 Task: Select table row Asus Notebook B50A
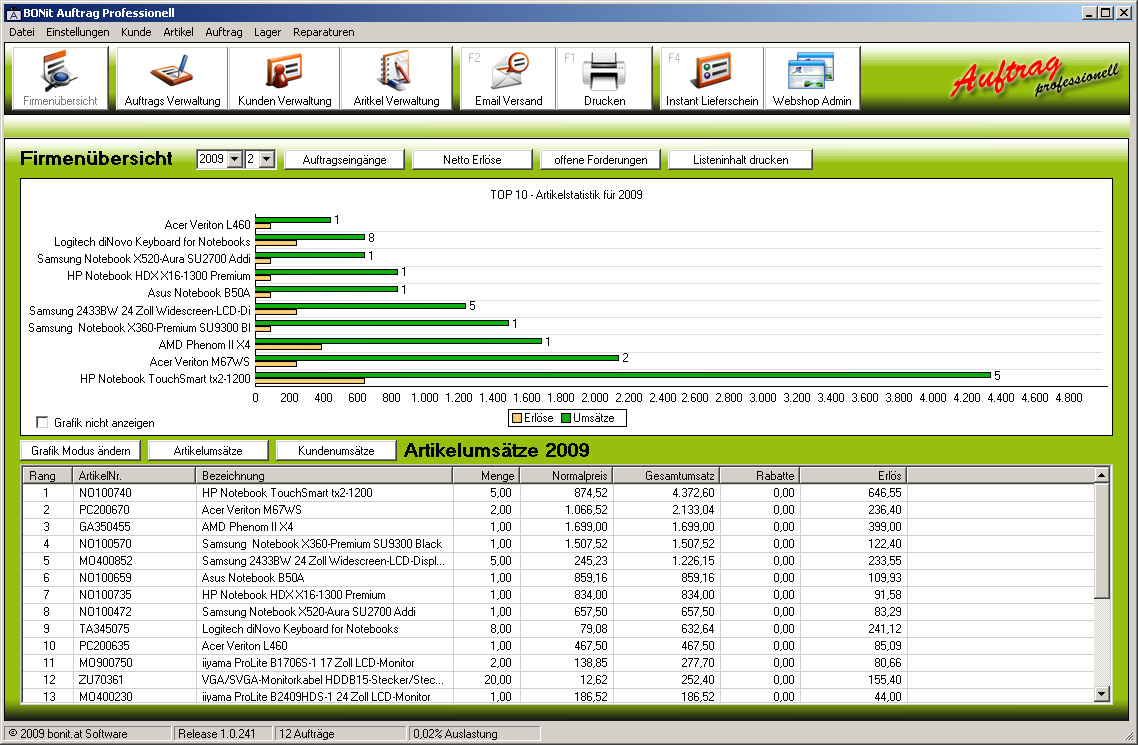[558, 577]
